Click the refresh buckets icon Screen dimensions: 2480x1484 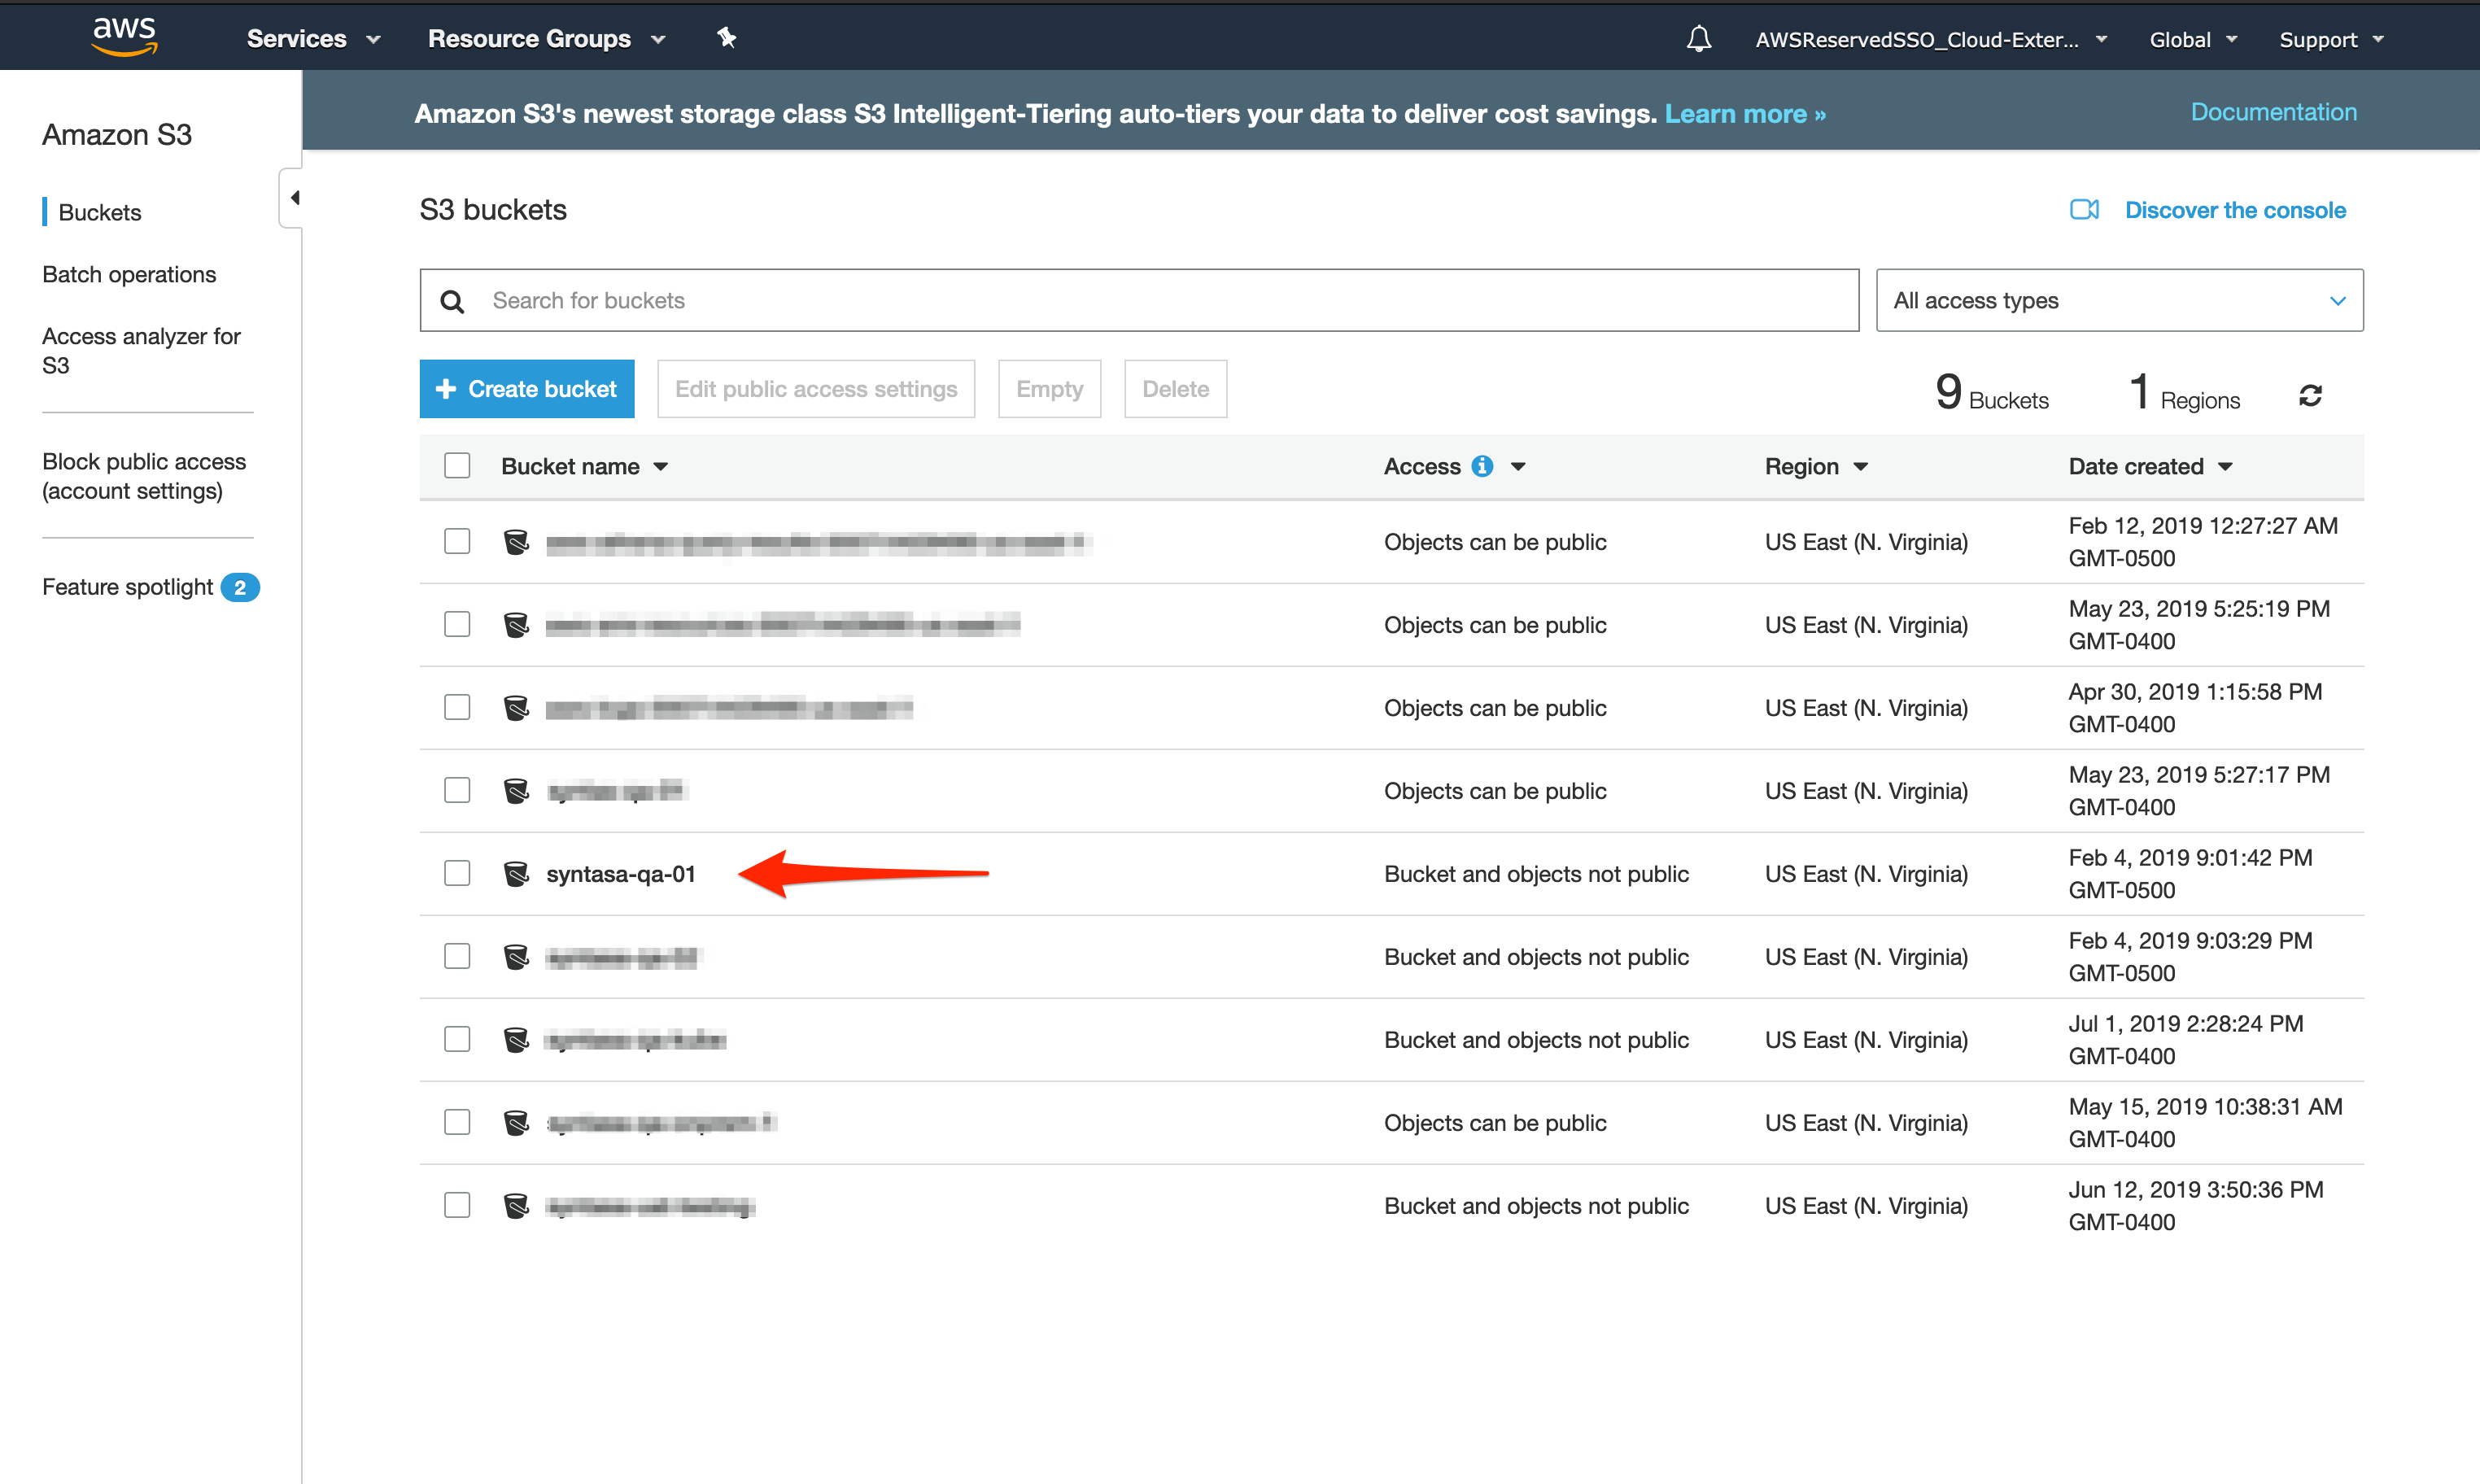click(2310, 396)
